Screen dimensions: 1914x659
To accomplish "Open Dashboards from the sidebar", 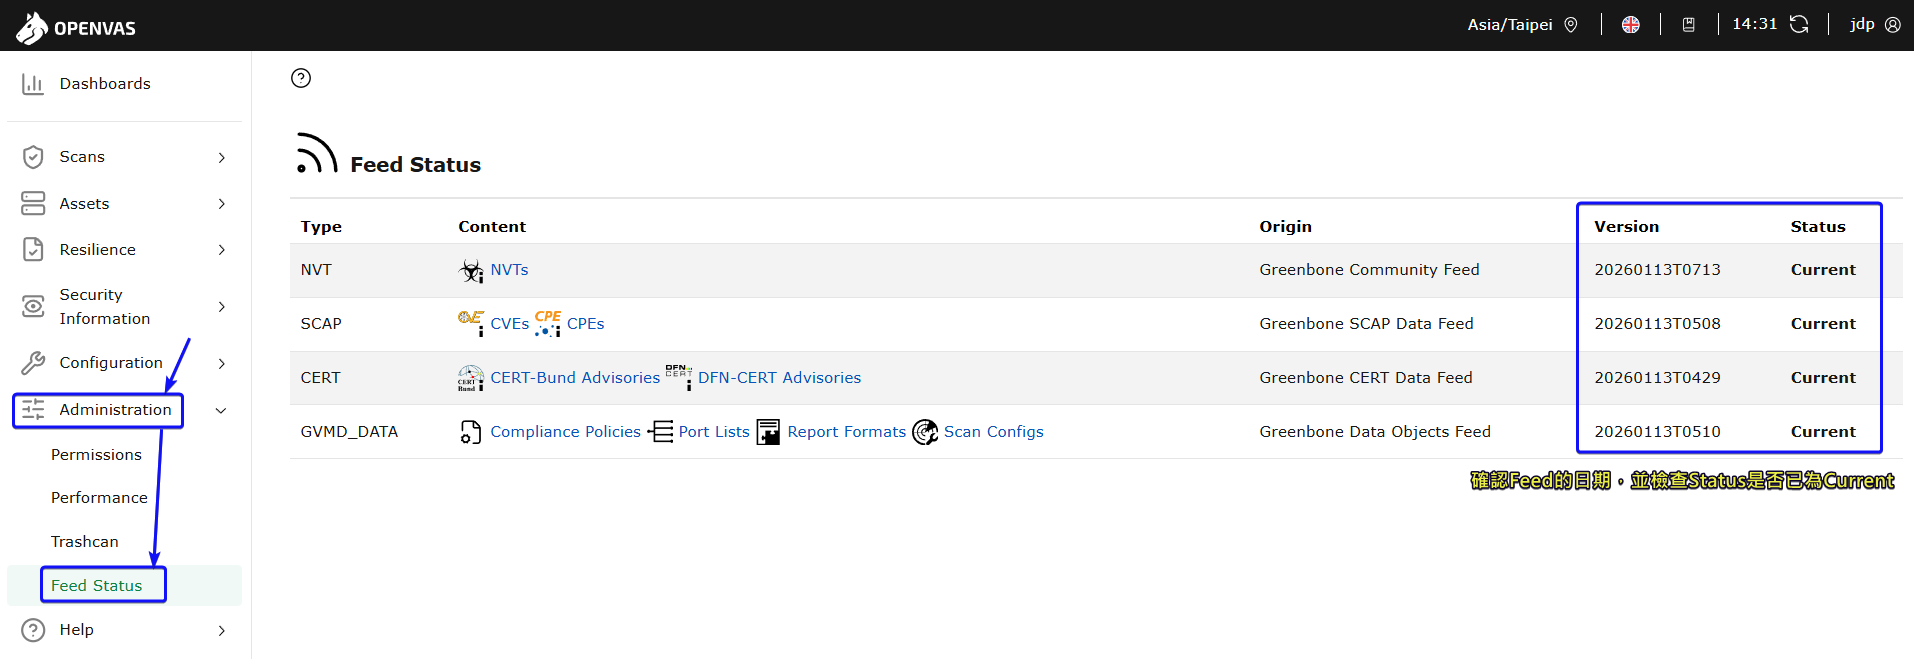I will pos(104,84).
